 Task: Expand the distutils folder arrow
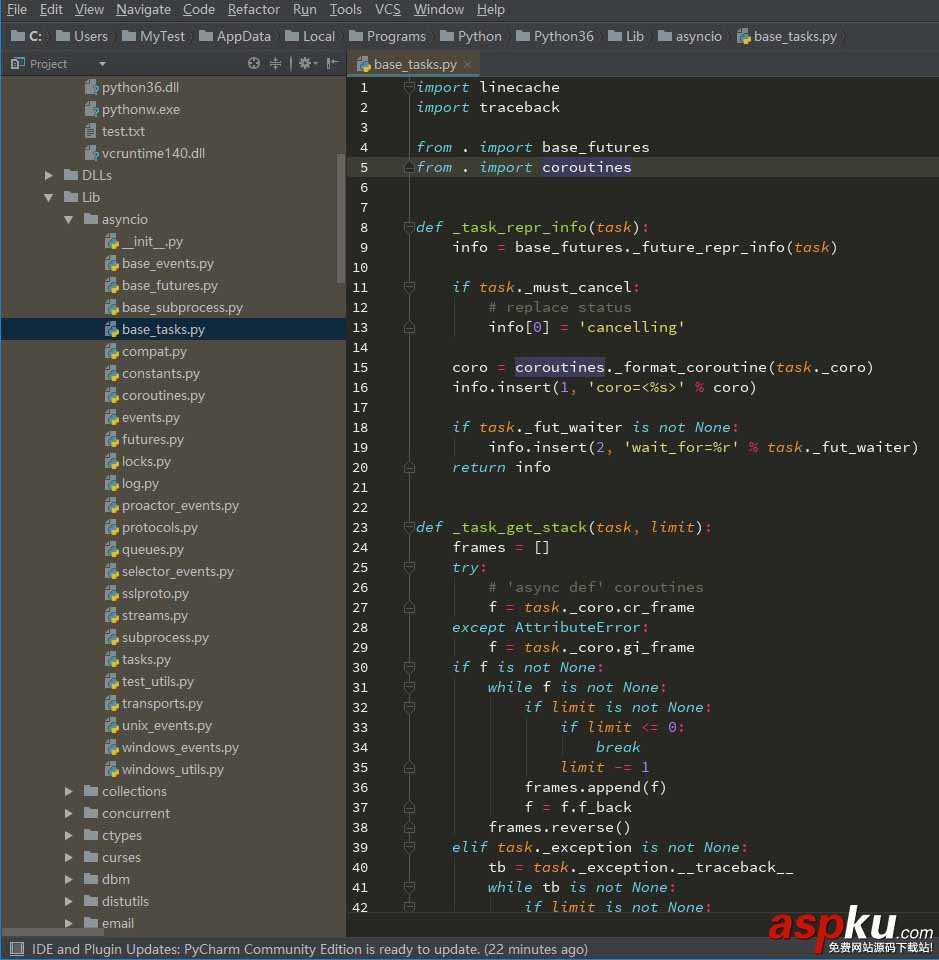pos(69,901)
